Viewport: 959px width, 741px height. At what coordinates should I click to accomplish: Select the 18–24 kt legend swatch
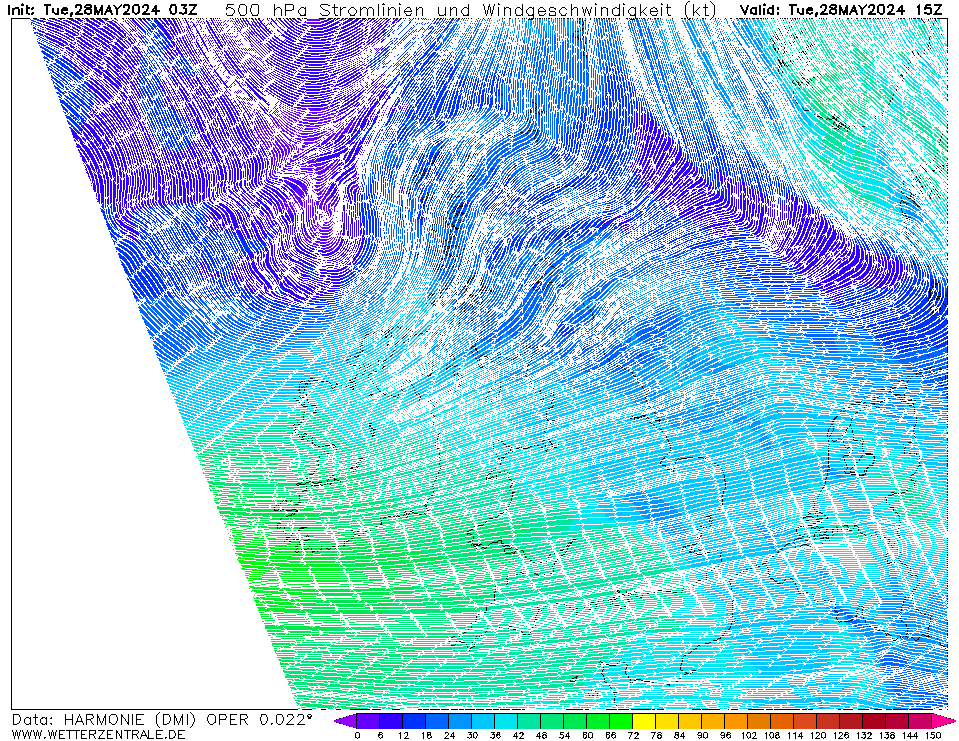pyautogui.click(x=437, y=721)
